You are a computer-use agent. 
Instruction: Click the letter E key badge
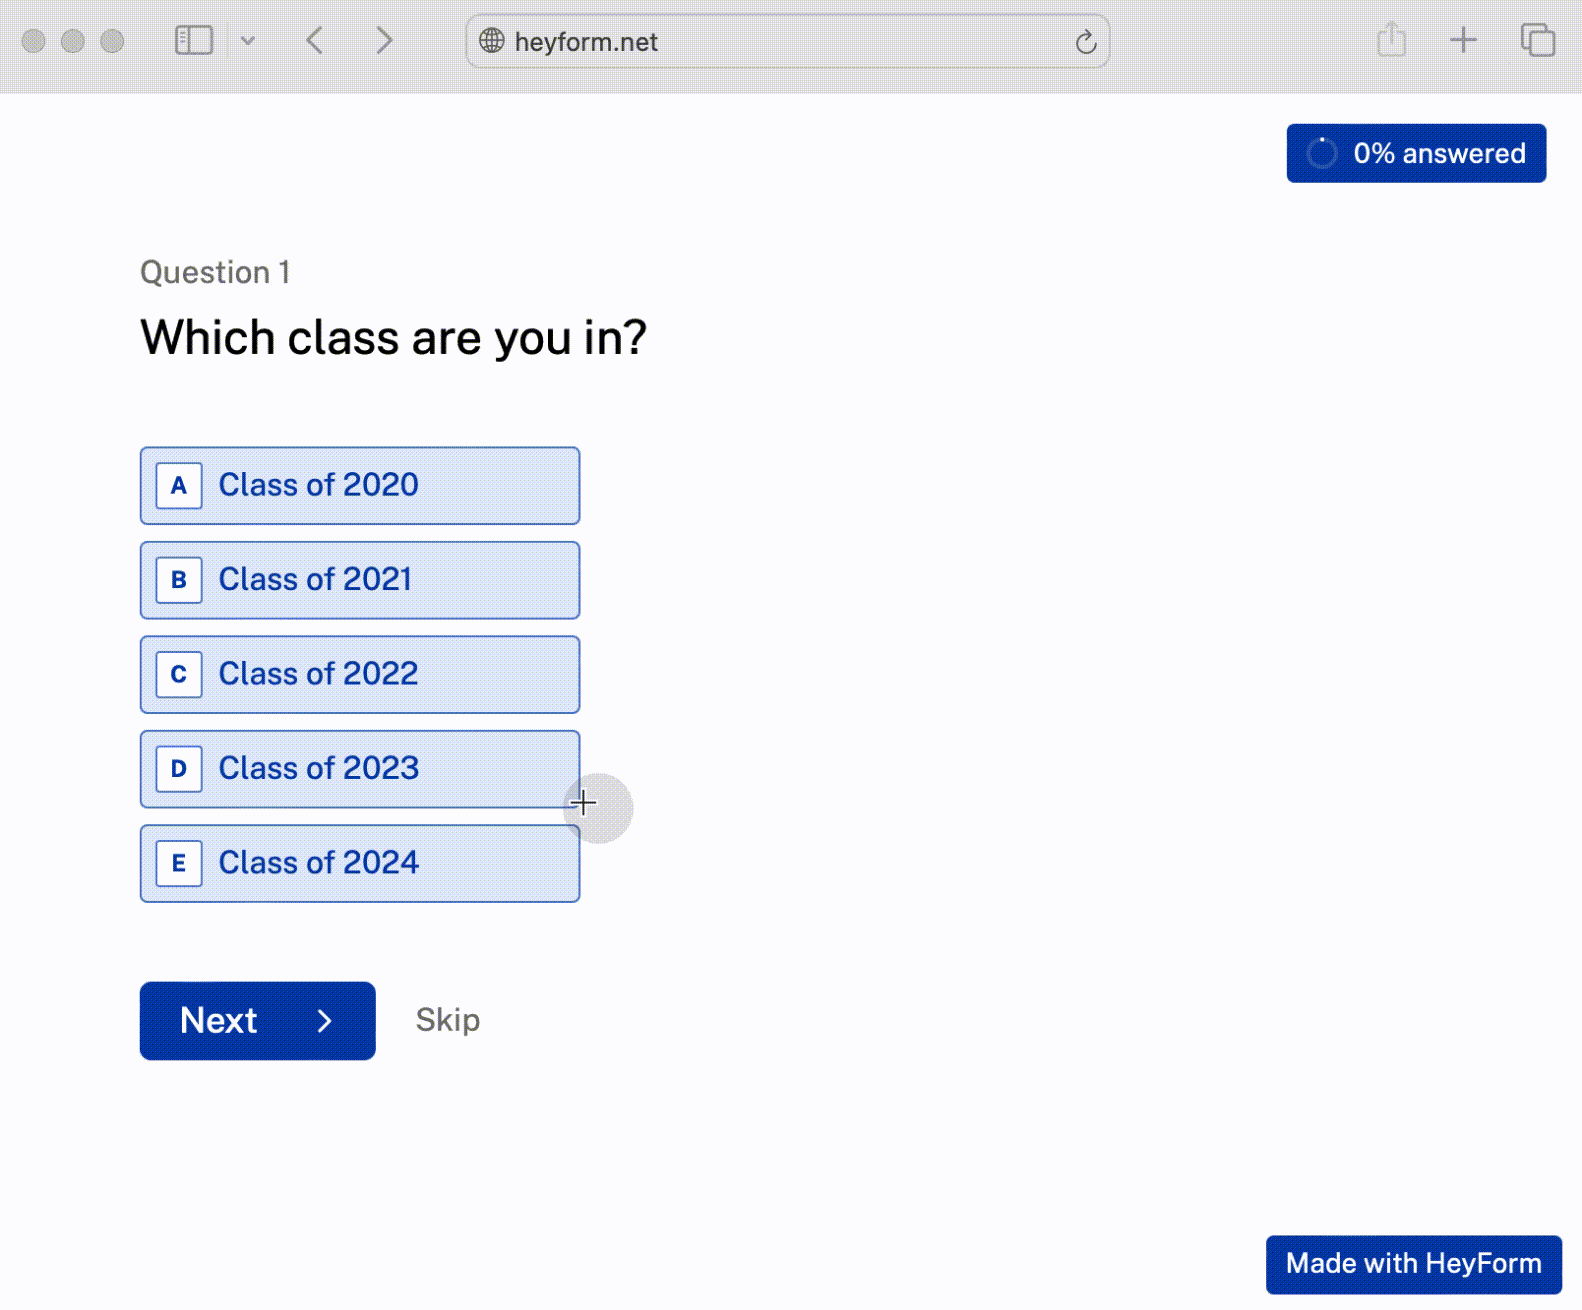(179, 863)
